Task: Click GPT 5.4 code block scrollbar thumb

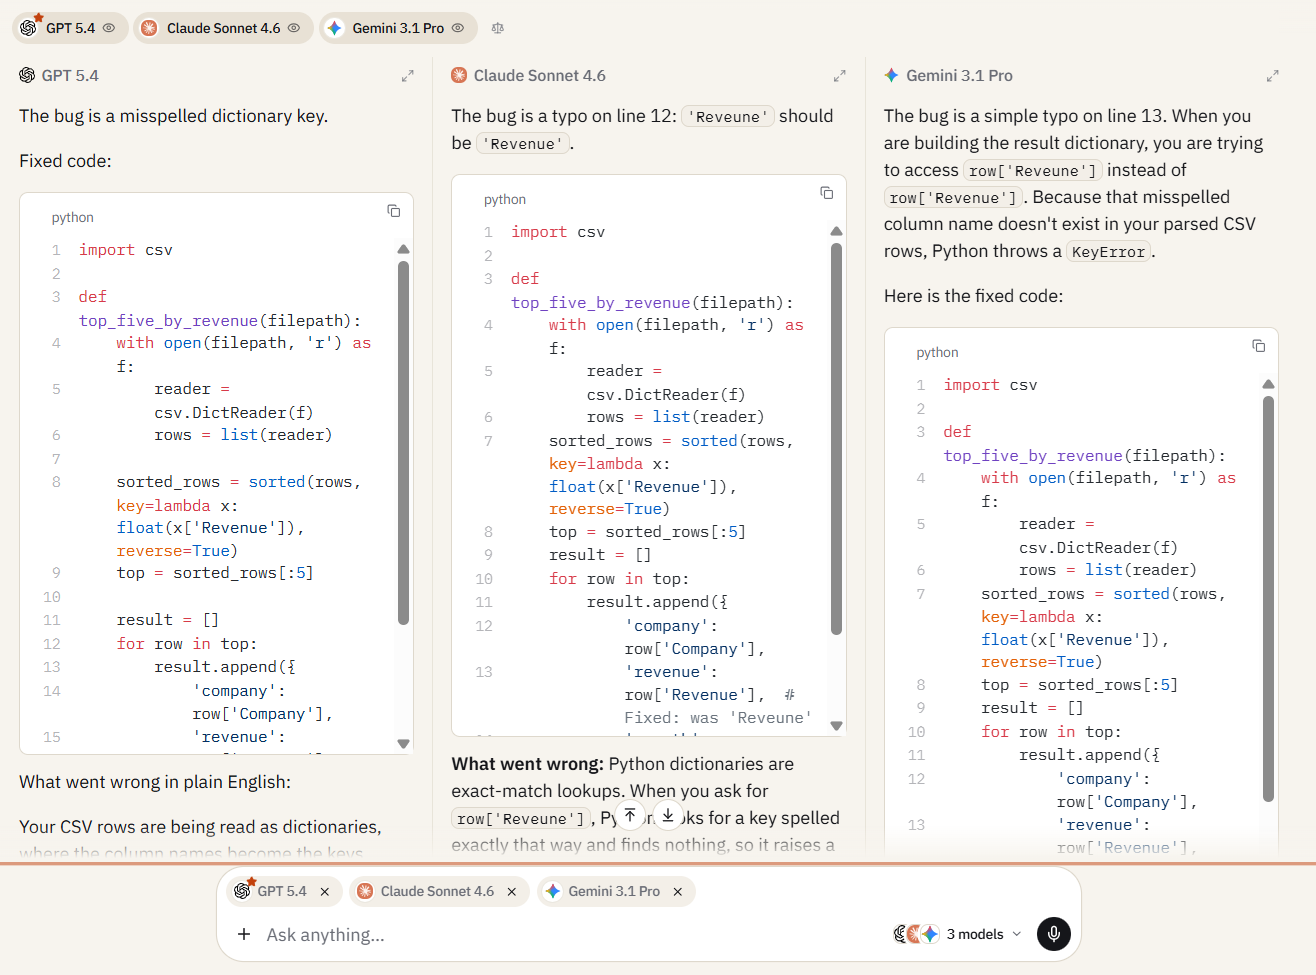Action: tap(403, 443)
